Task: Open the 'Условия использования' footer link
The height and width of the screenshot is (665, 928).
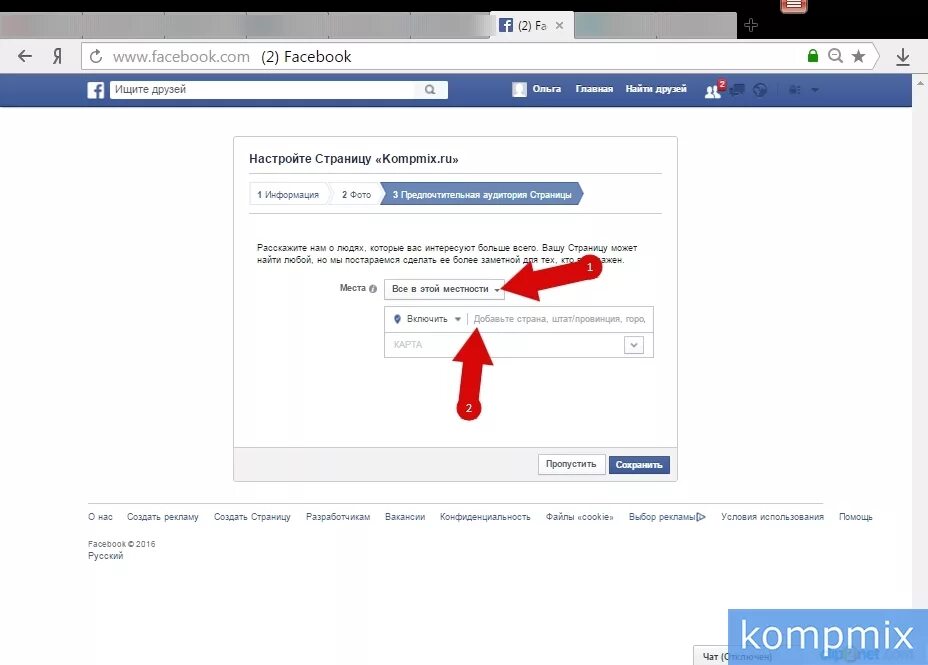Action: [x=772, y=516]
